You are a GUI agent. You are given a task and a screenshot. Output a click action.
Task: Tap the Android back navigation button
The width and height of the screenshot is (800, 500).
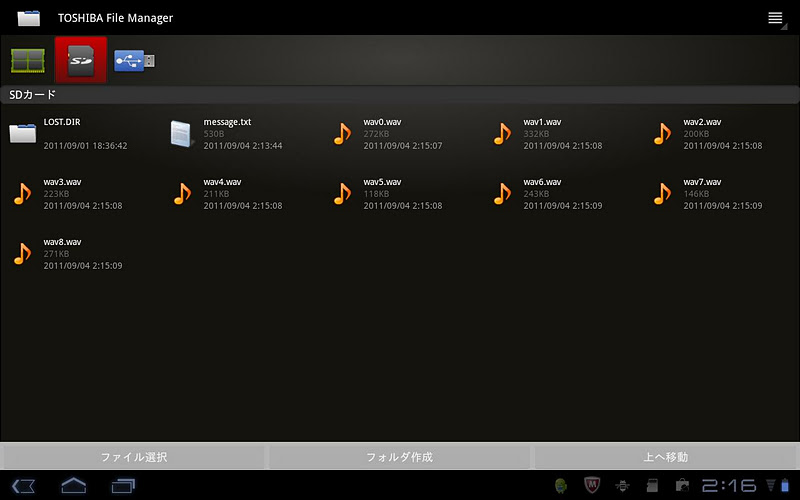pos(23,486)
